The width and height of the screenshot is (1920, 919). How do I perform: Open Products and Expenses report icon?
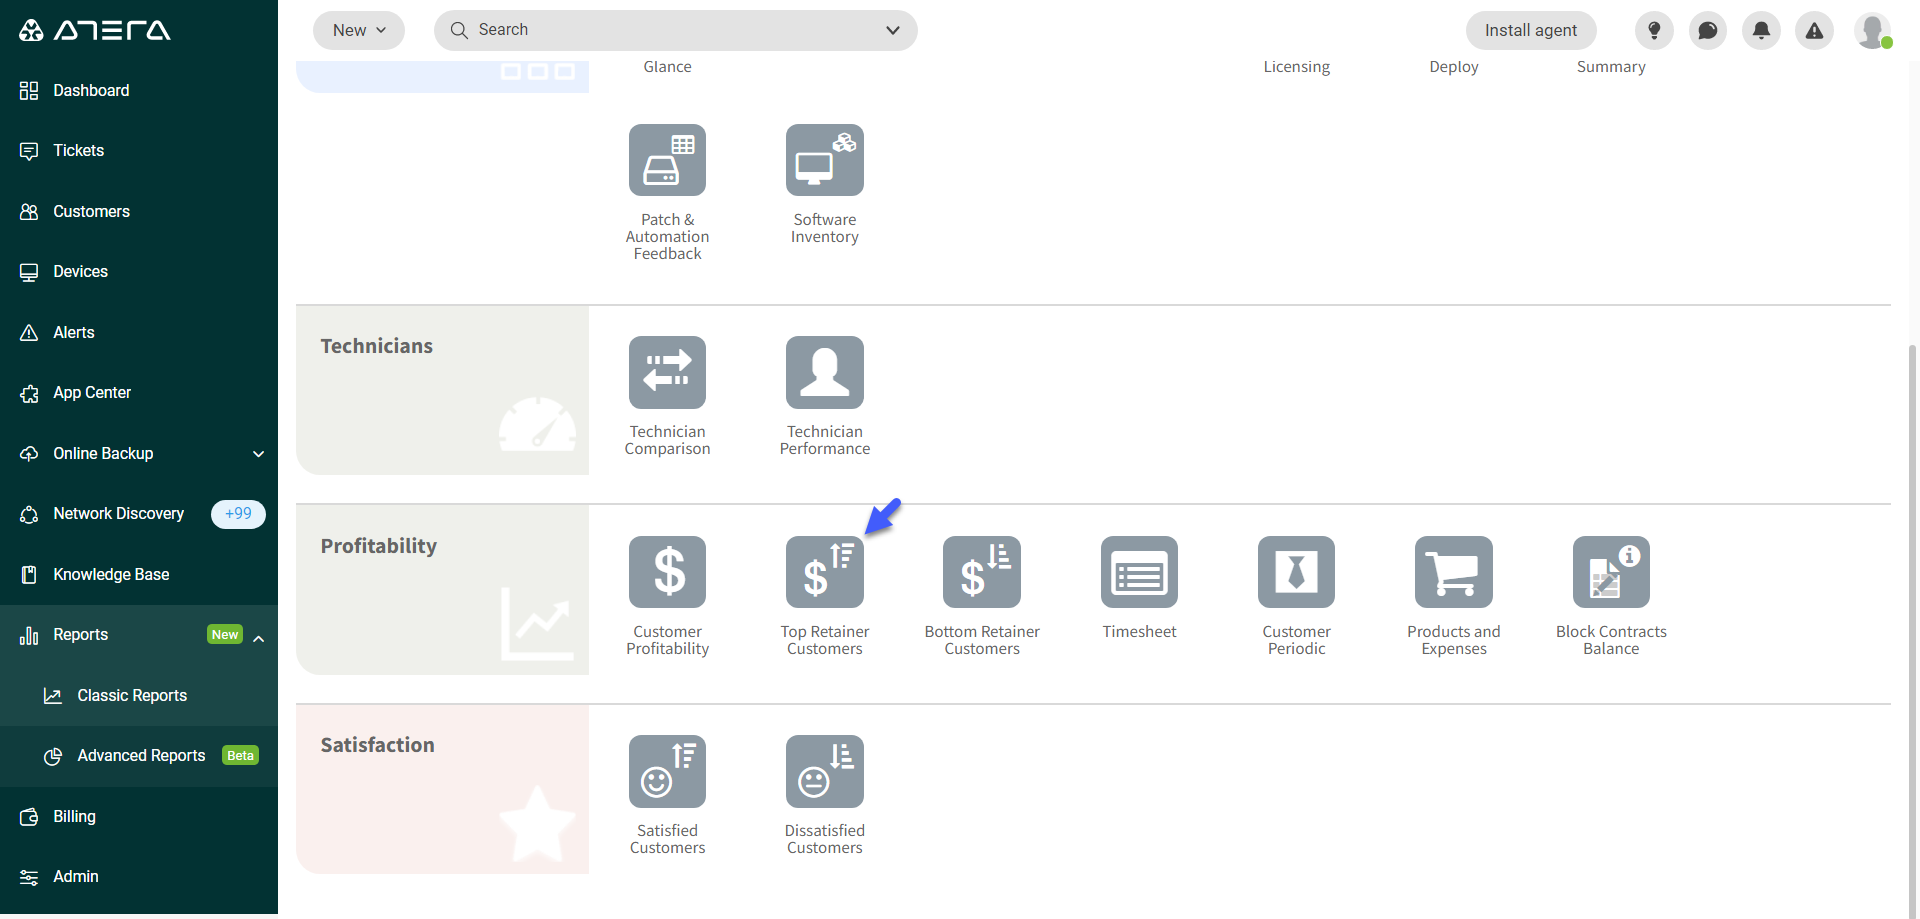(x=1454, y=572)
